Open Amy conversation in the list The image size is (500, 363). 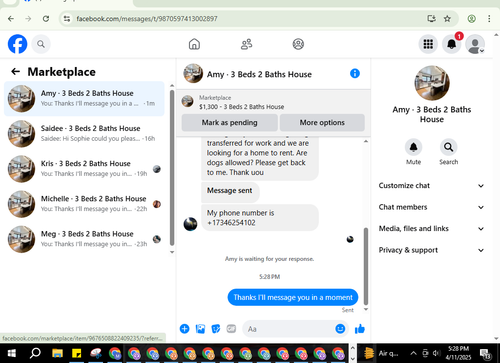[84, 99]
